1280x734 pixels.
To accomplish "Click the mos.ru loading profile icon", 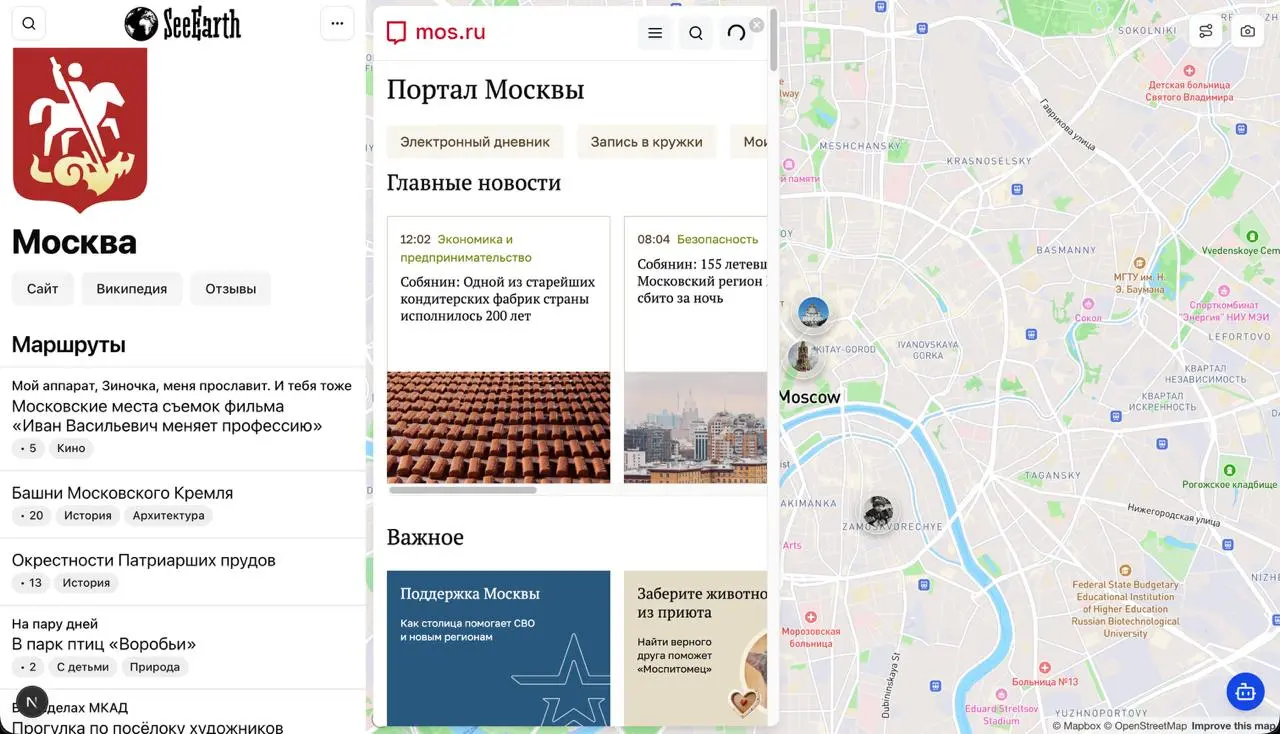I will pyautogui.click(x=736, y=33).
